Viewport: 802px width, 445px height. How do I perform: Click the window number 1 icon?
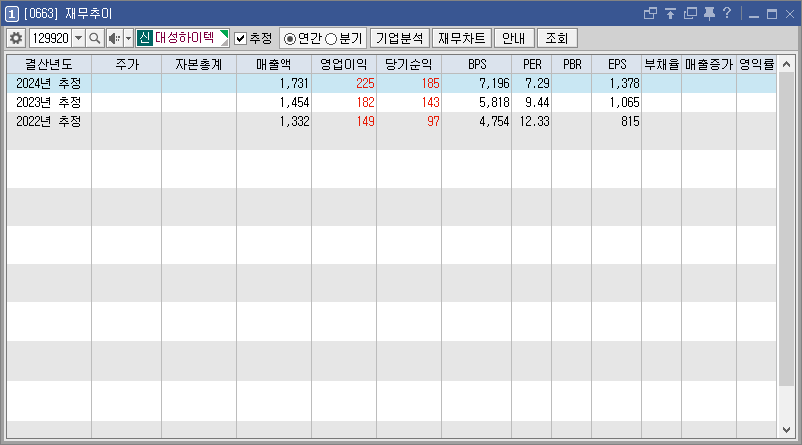click(11, 14)
